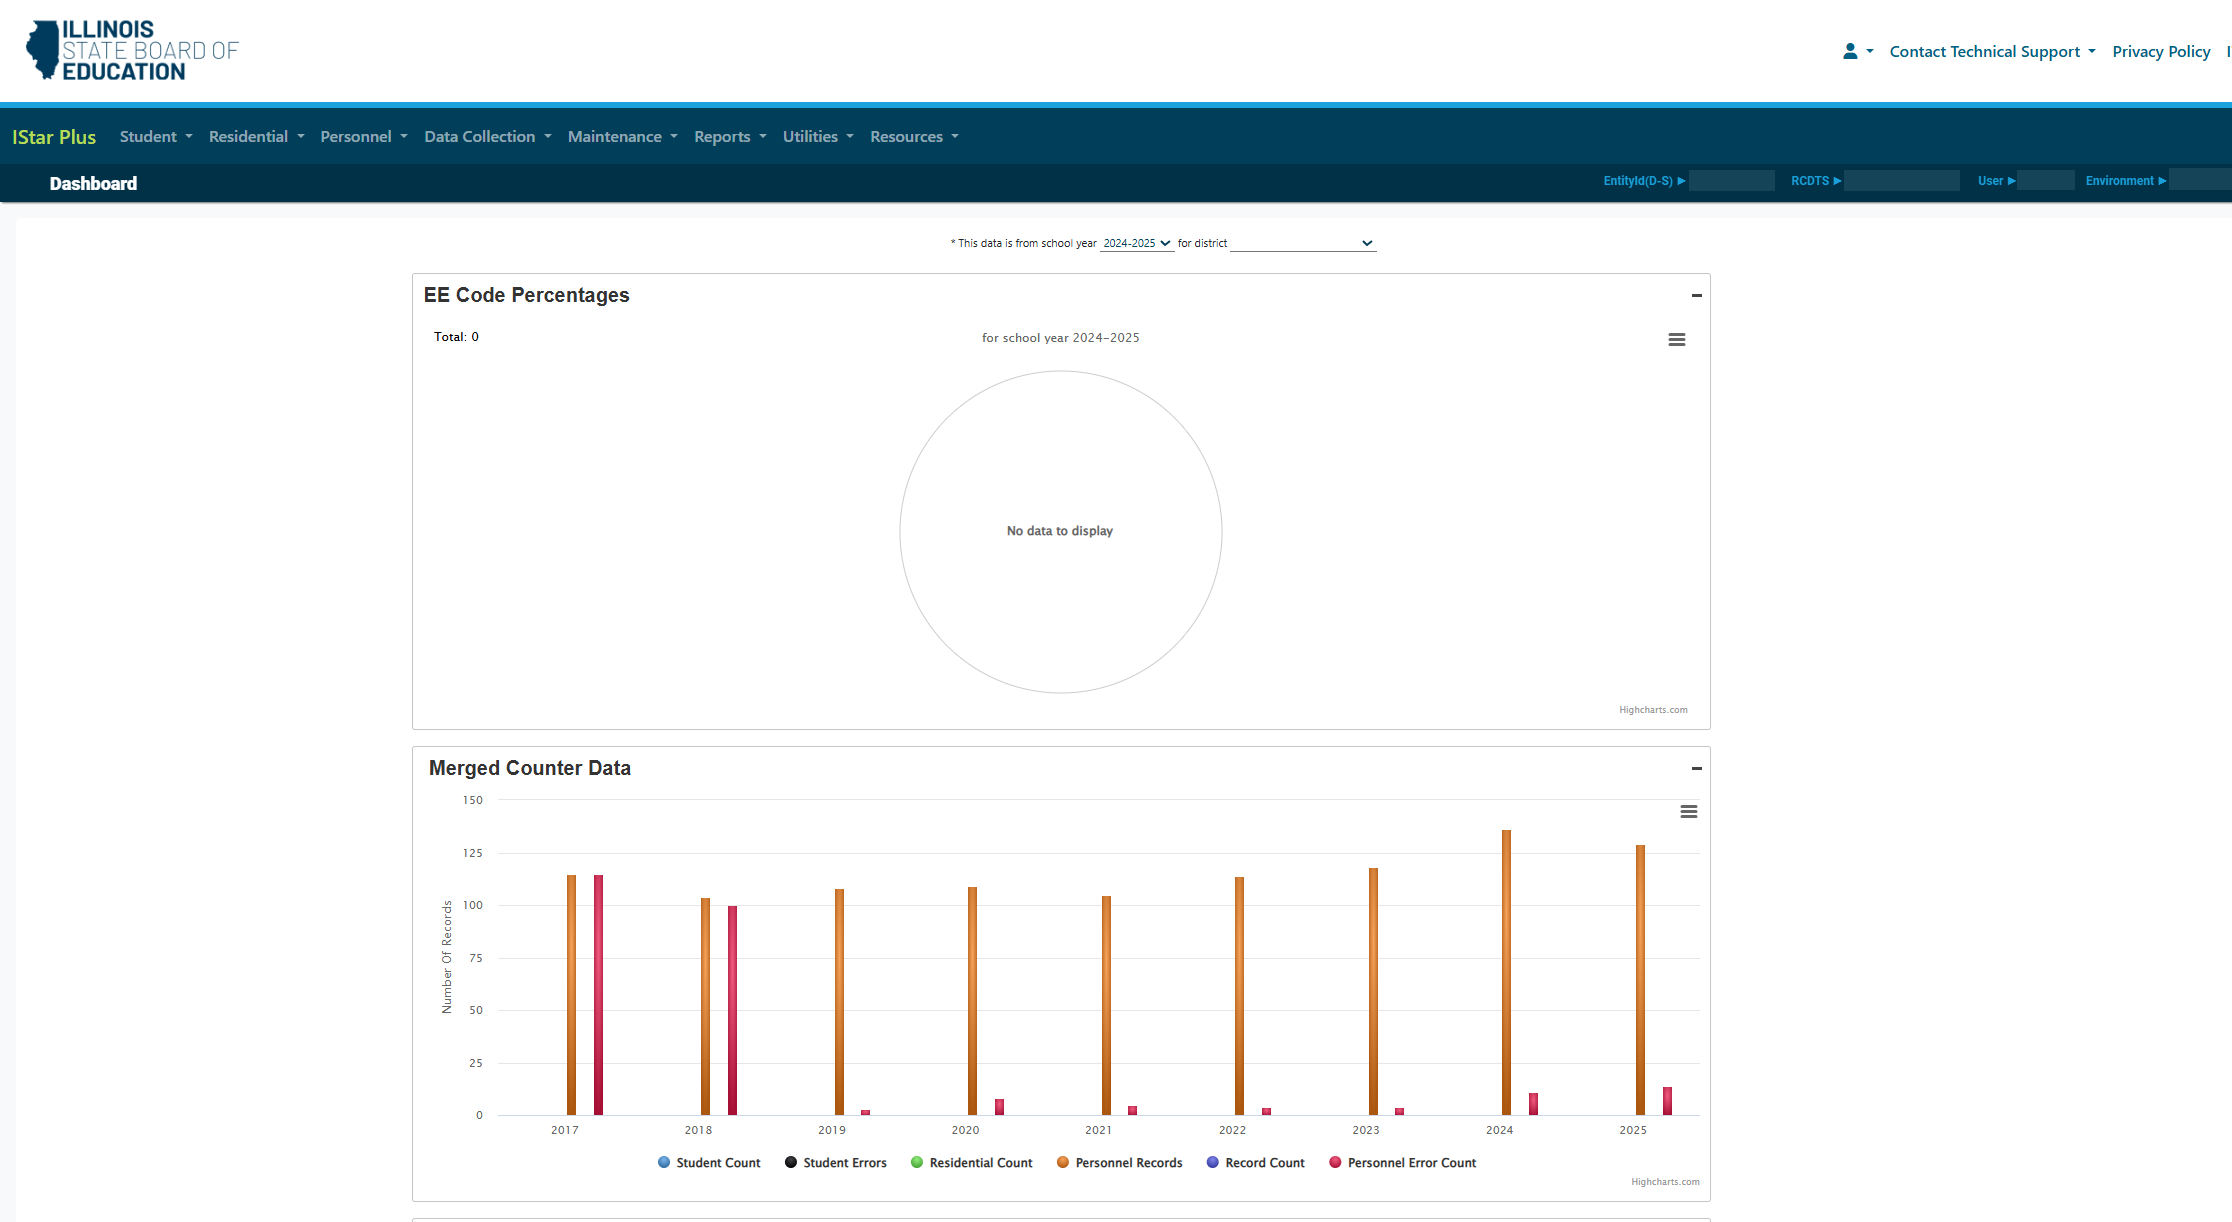The image size is (2232, 1222).
Task: Click the 'Number Of Records' axis title
Action: 447,957
